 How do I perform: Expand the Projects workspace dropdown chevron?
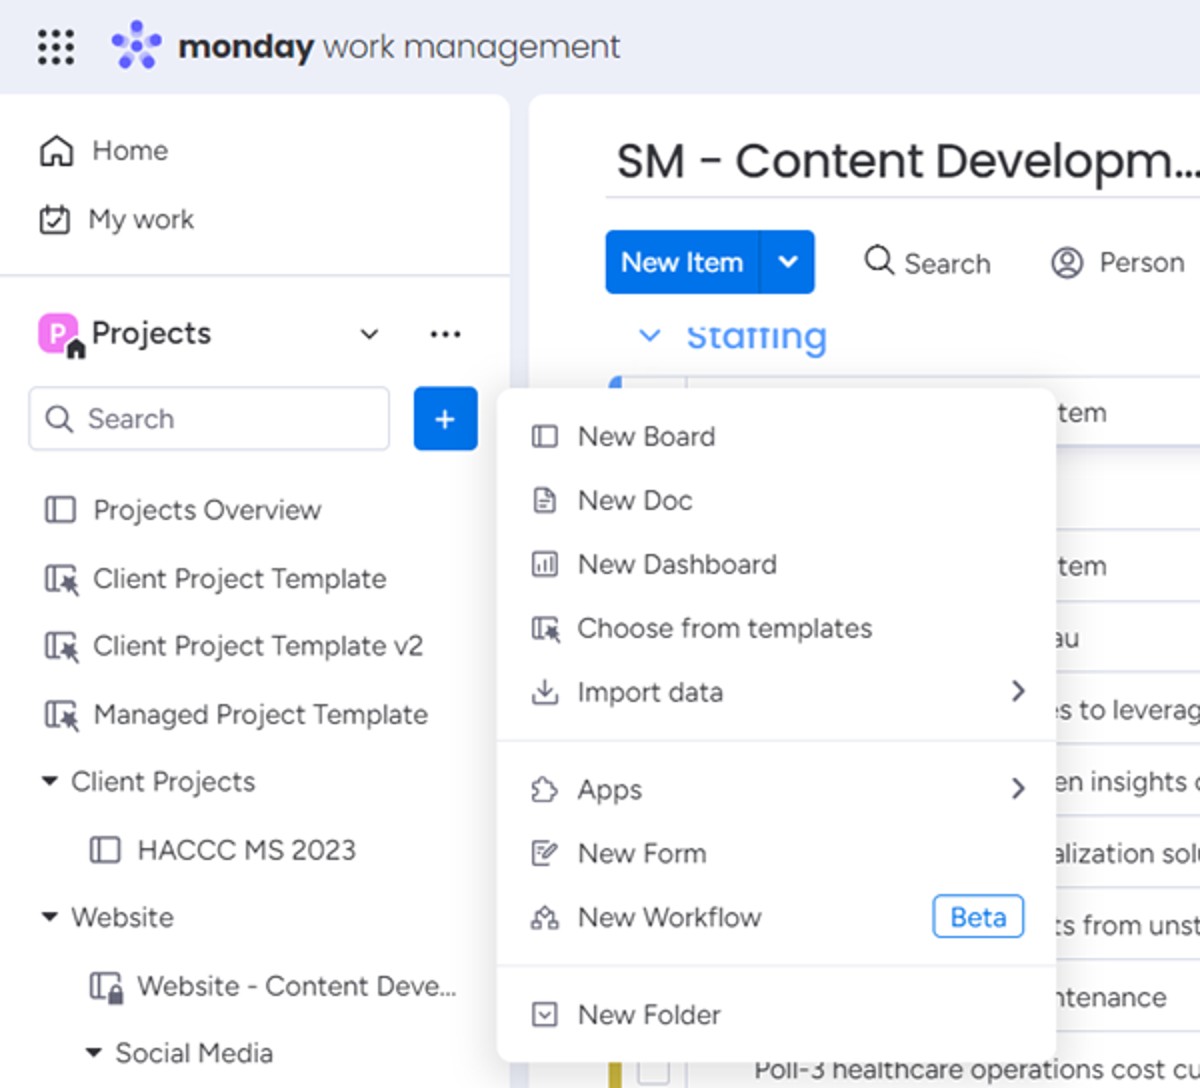pyautogui.click(x=369, y=334)
